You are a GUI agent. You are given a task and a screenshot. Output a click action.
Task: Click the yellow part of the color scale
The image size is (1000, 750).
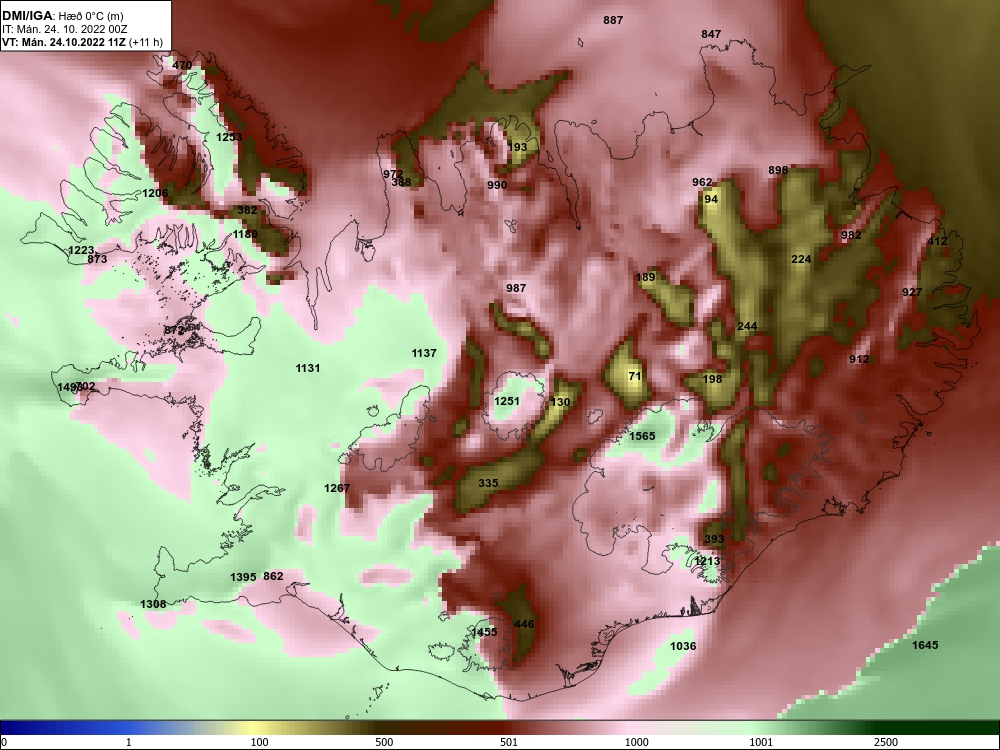255,728
